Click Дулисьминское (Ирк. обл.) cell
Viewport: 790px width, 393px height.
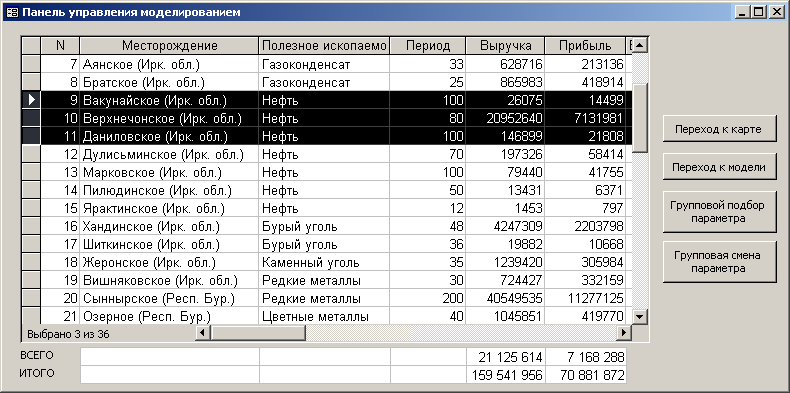click(169, 154)
